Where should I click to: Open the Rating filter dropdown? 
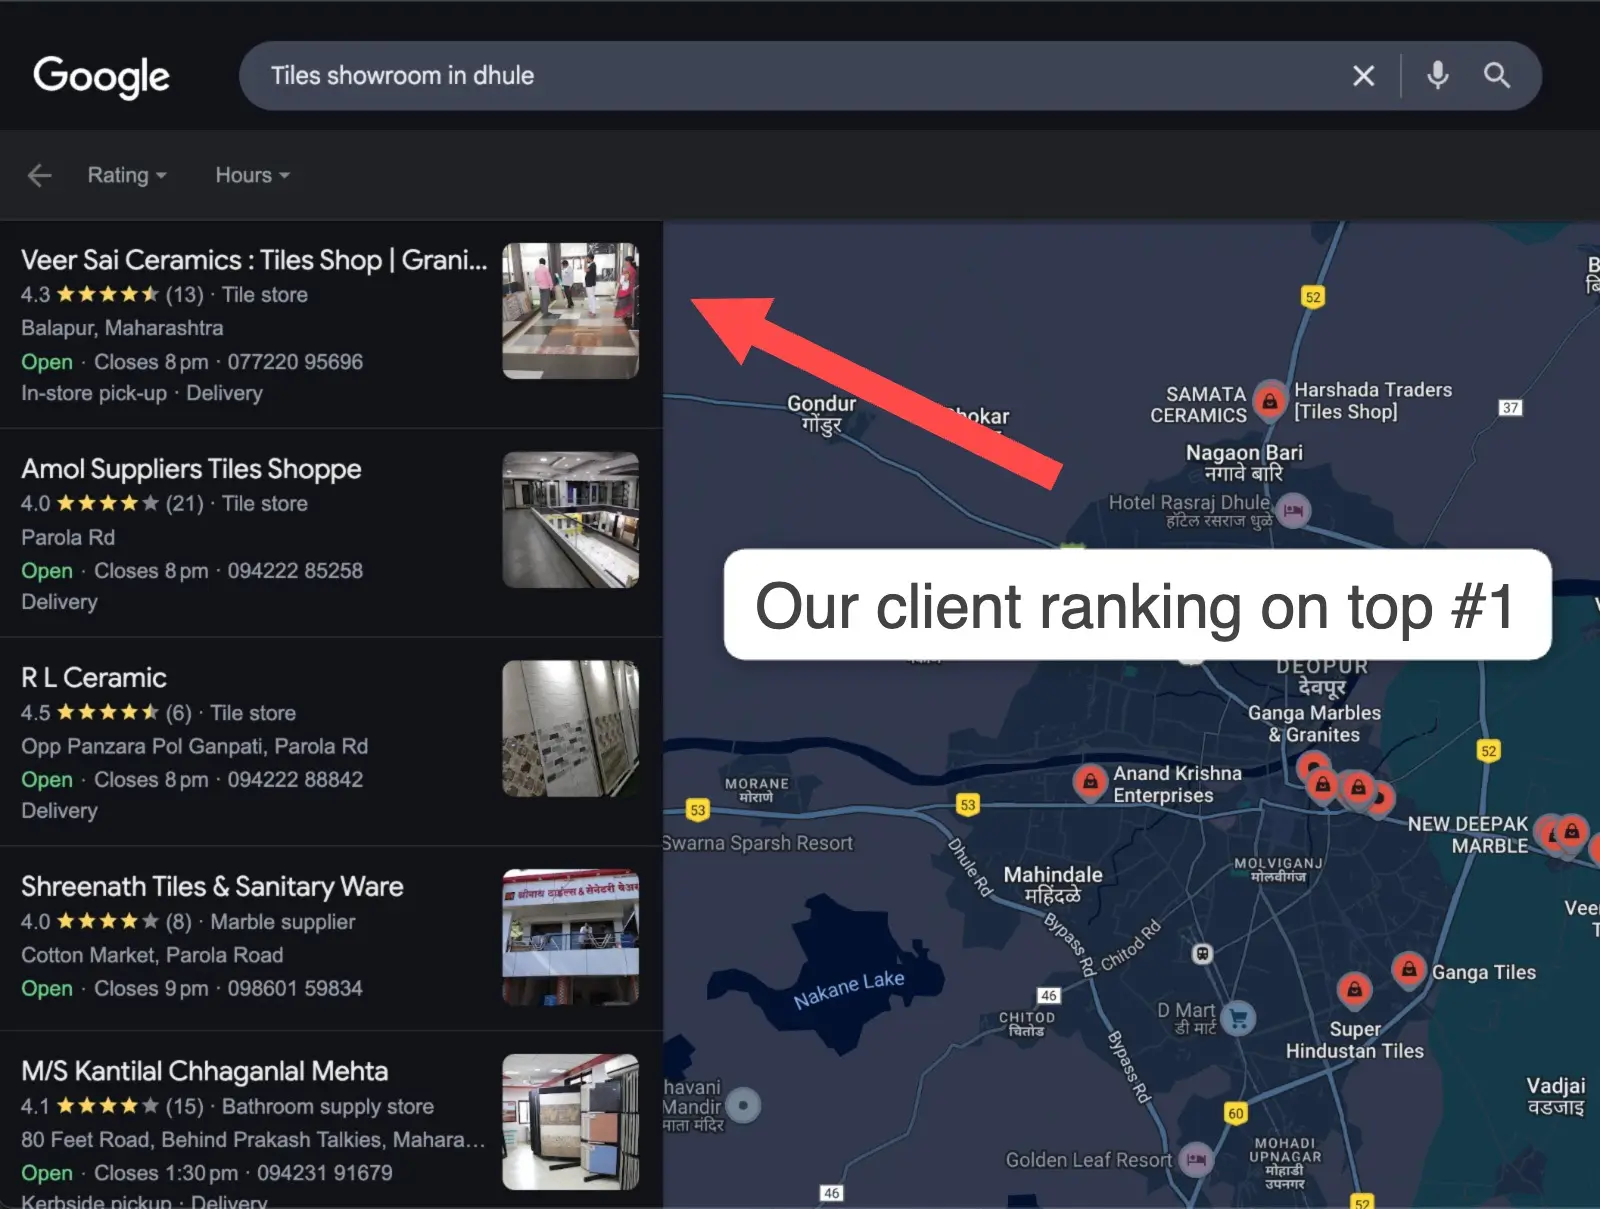coord(126,175)
